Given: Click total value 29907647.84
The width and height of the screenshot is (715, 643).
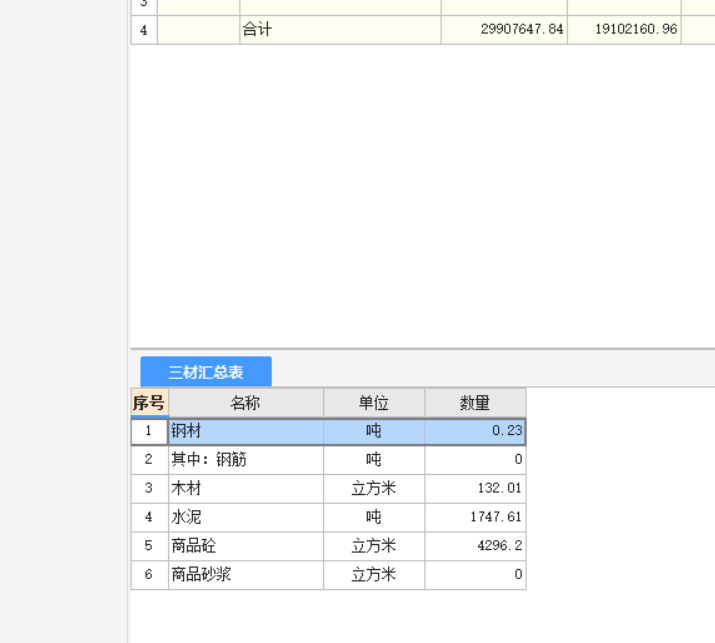Looking at the screenshot, I should (504, 30).
